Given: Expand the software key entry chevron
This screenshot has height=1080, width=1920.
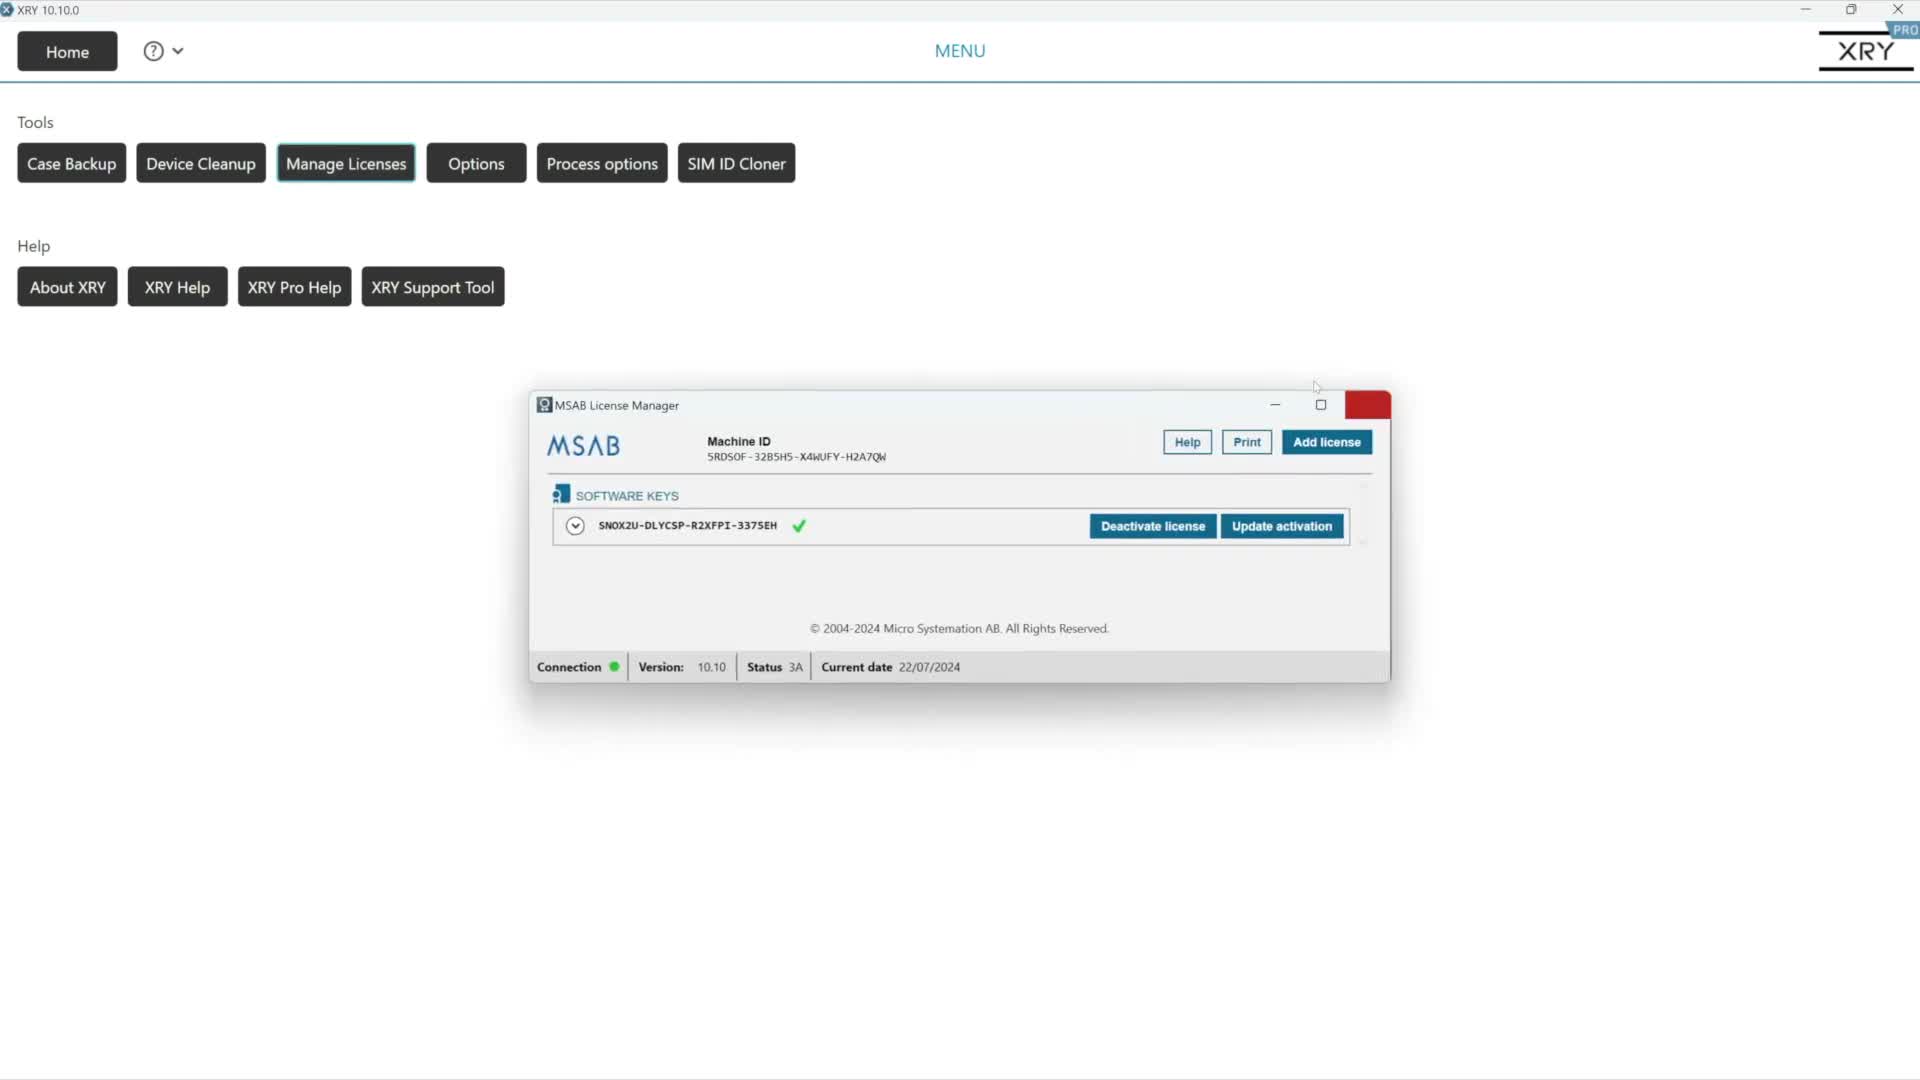Looking at the screenshot, I should click(x=575, y=526).
